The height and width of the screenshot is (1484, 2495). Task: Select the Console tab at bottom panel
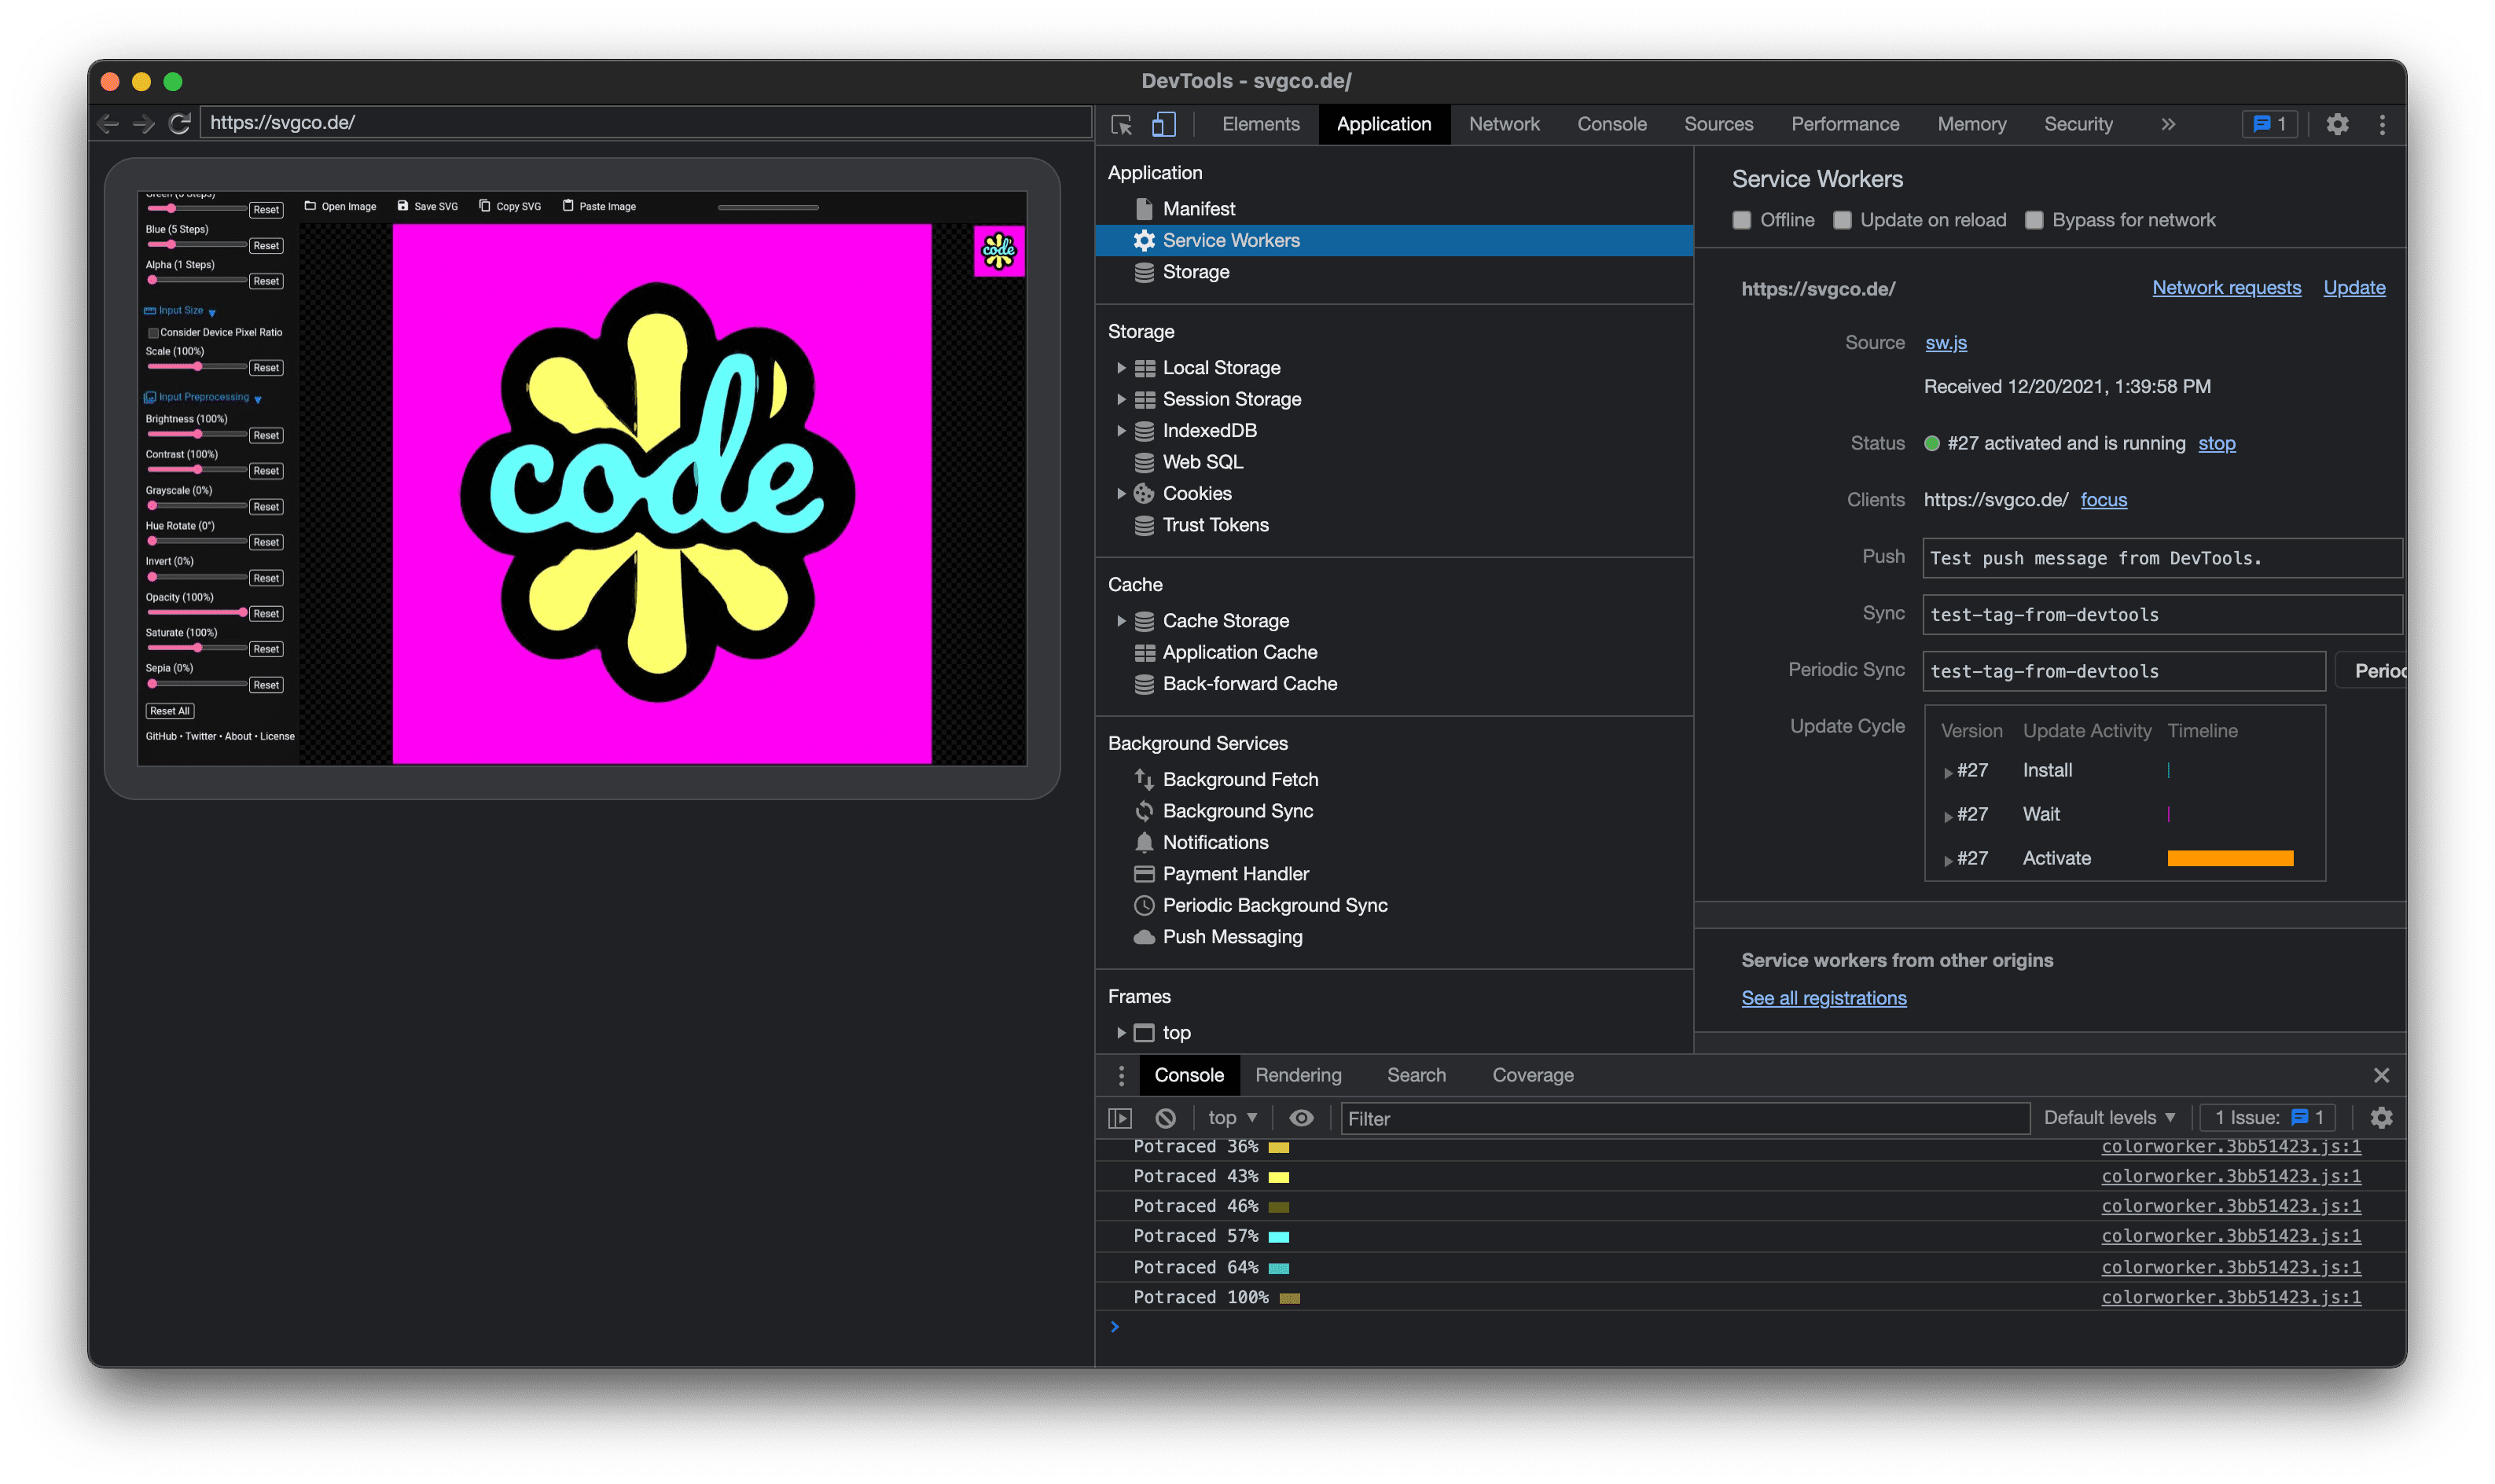pos(1189,1074)
